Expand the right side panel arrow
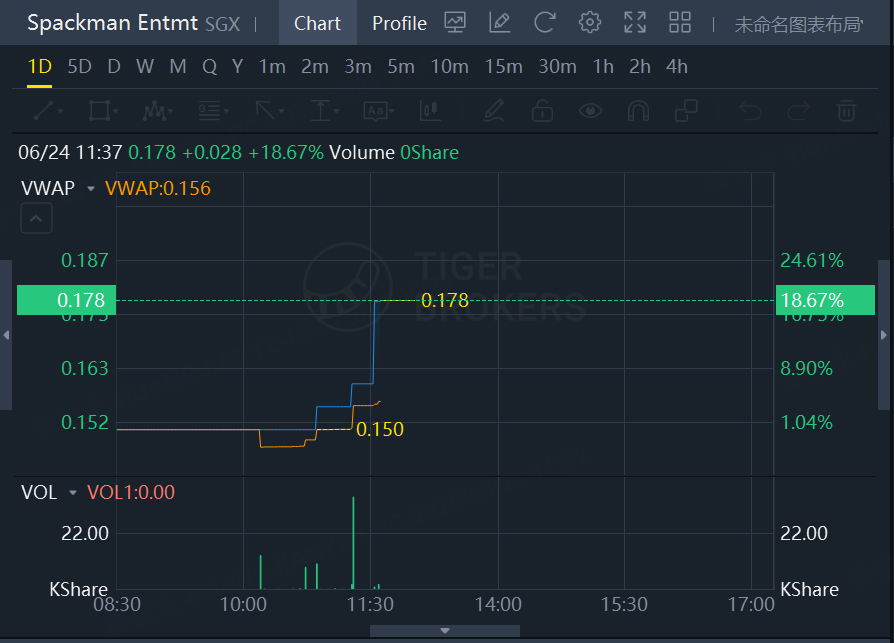This screenshot has width=894, height=643. pos(884,335)
